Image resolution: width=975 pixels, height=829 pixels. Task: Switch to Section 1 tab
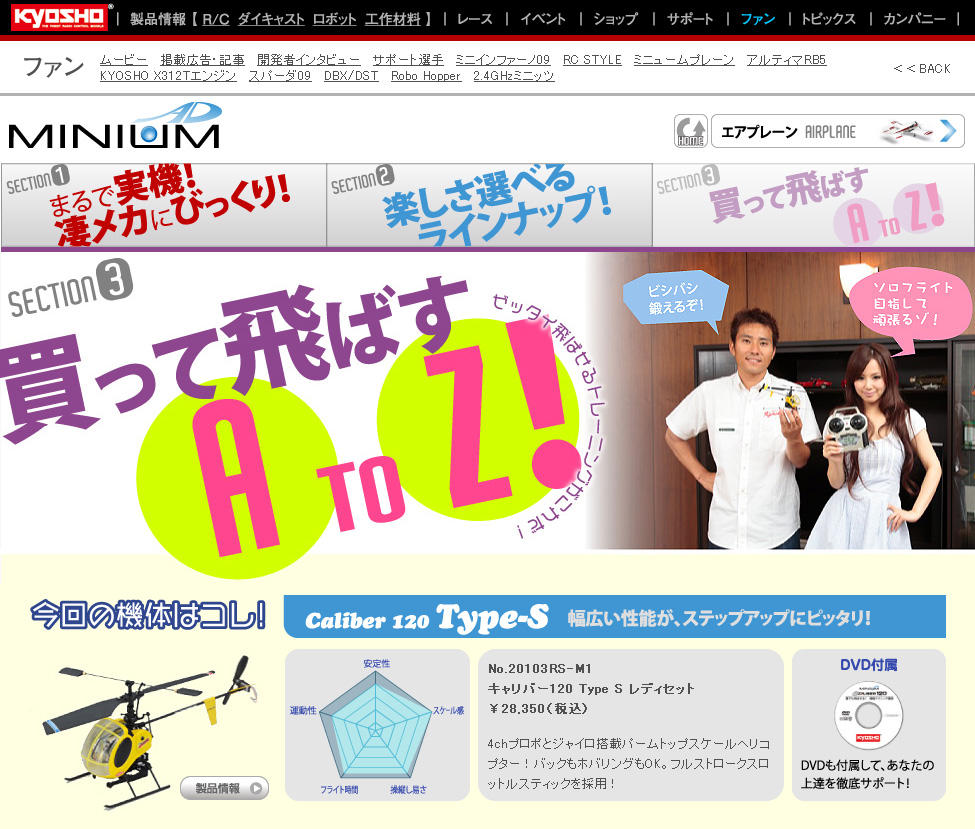coord(164,205)
